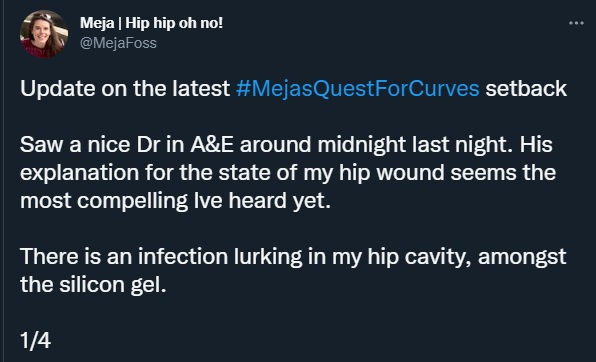This screenshot has width=596, height=362.
Task: Click the 'There is an infection lurking' line
Action: [x=293, y=257]
